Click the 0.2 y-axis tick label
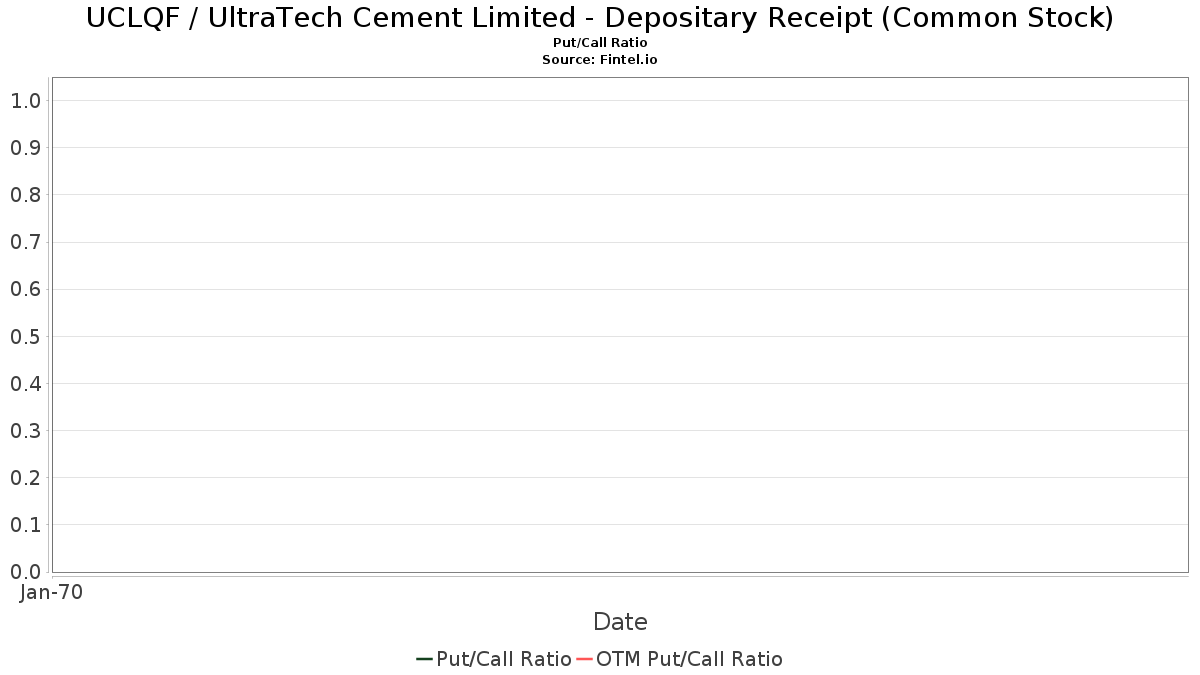This screenshot has width=1200, height=675. point(25,478)
